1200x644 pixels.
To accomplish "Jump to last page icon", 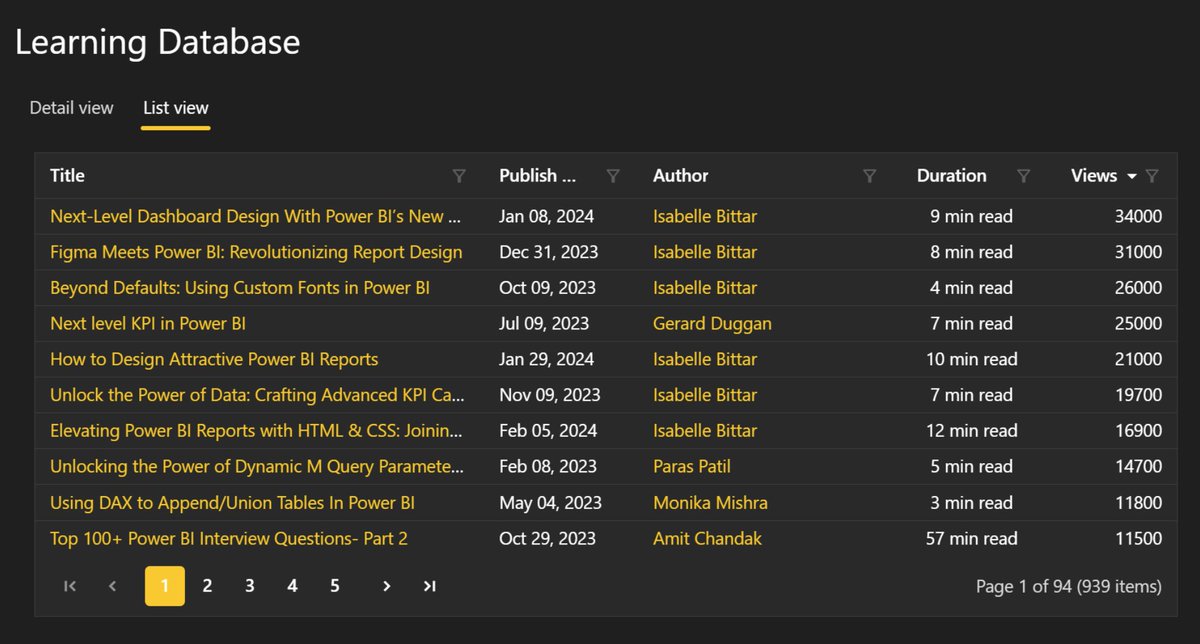I will 429,586.
